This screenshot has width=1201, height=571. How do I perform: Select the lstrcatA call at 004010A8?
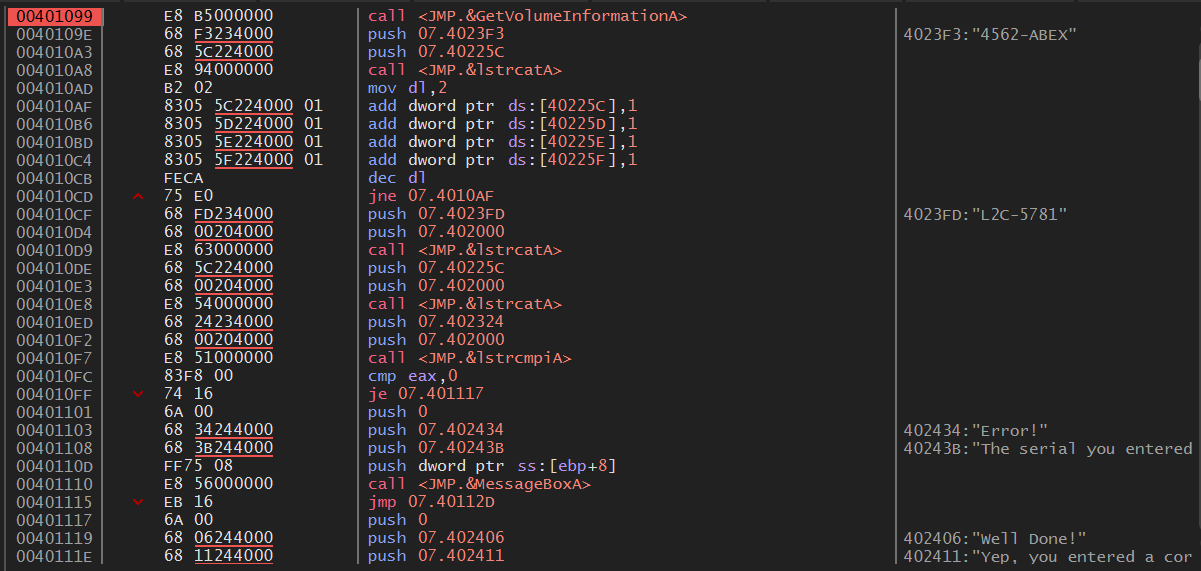click(x=465, y=70)
